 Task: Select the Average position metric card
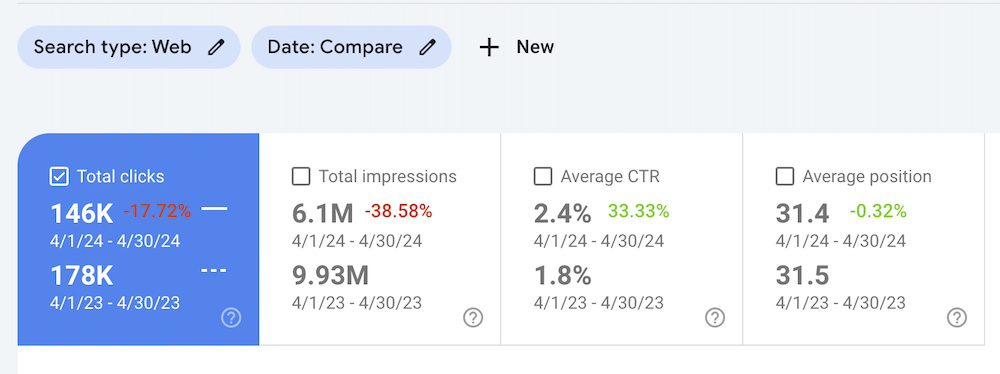point(864,239)
